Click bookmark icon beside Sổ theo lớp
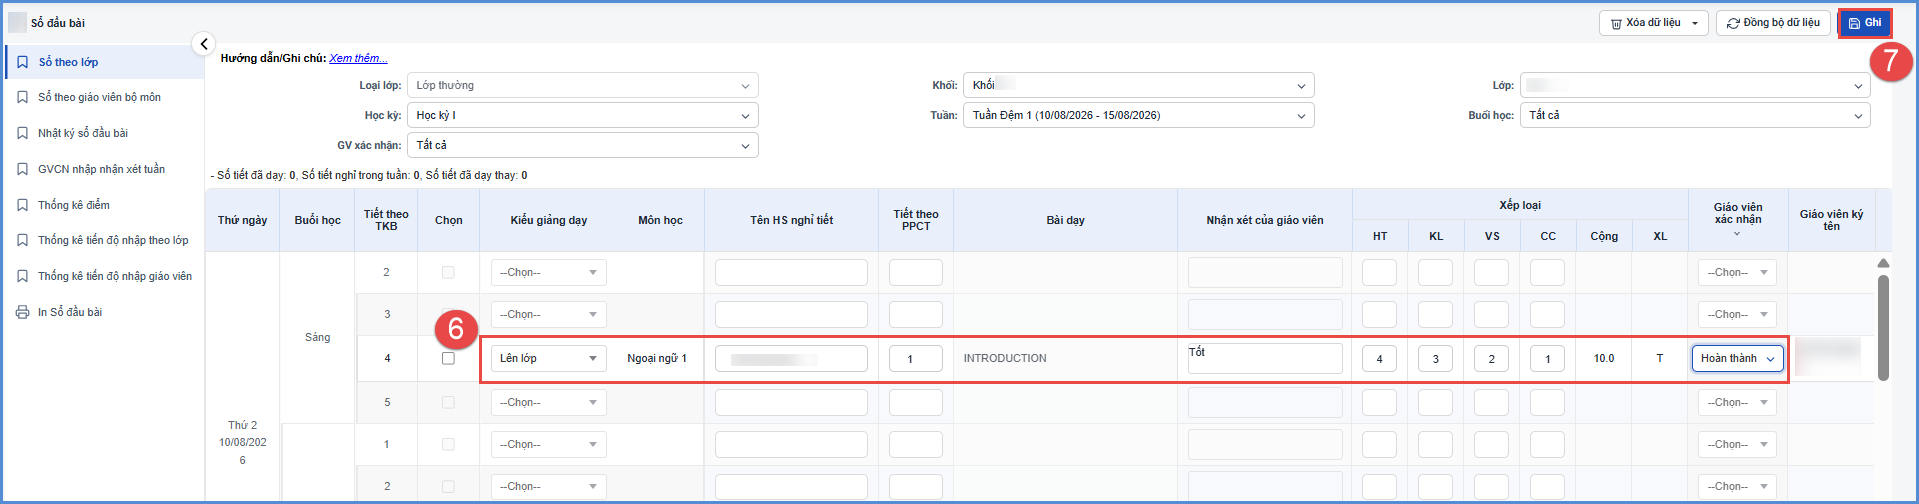 22,62
